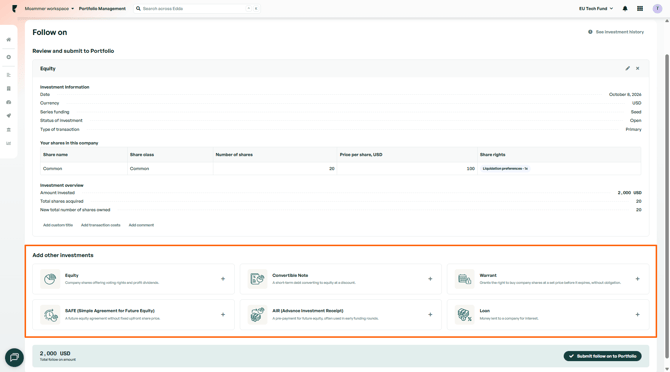Click the AIR card icon
Screen dimensions: 670x372
click(x=257, y=315)
